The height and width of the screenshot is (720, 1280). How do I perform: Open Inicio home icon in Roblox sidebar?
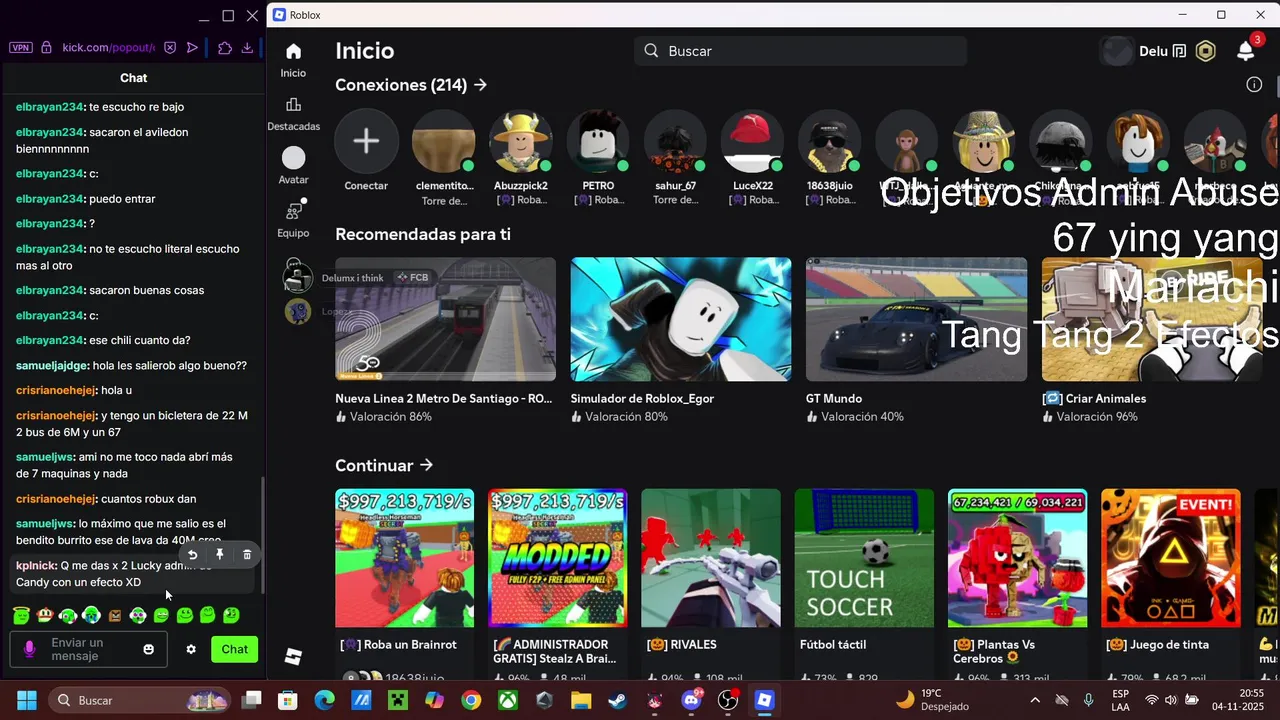coord(293,51)
